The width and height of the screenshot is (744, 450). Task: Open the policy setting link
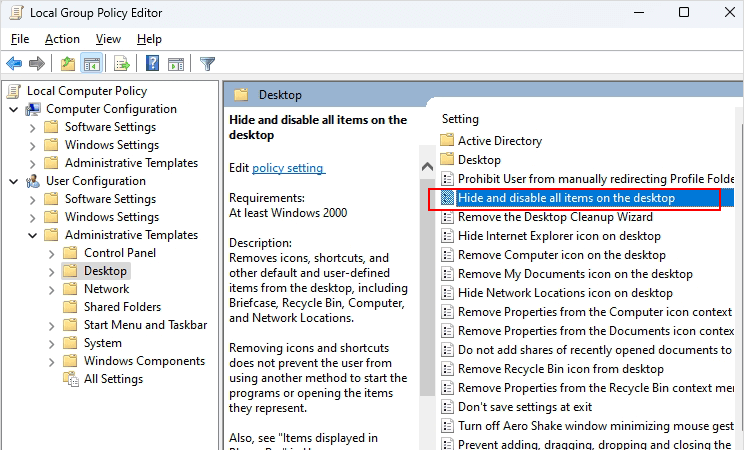coord(288,168)
